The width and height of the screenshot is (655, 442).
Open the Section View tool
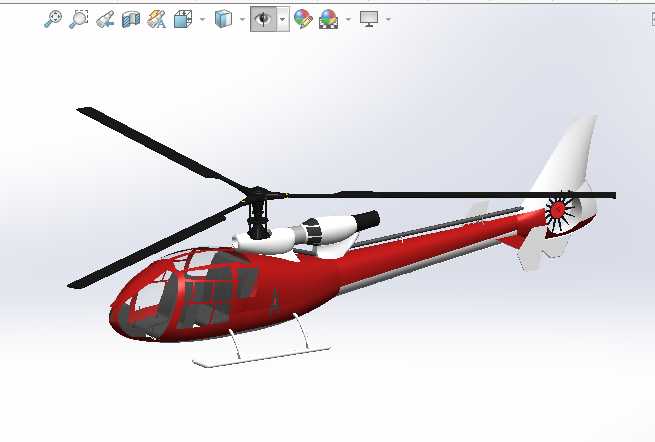(x=131, y=19)
